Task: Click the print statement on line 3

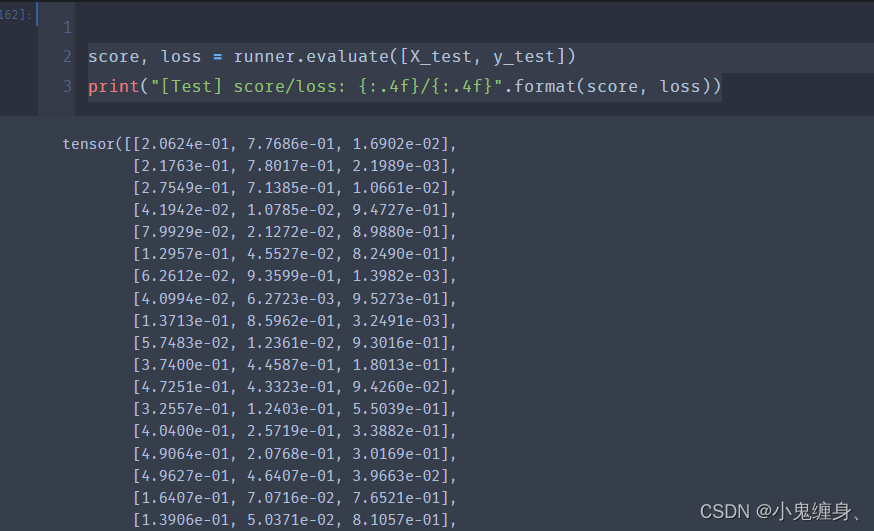Action: point(405,86)
